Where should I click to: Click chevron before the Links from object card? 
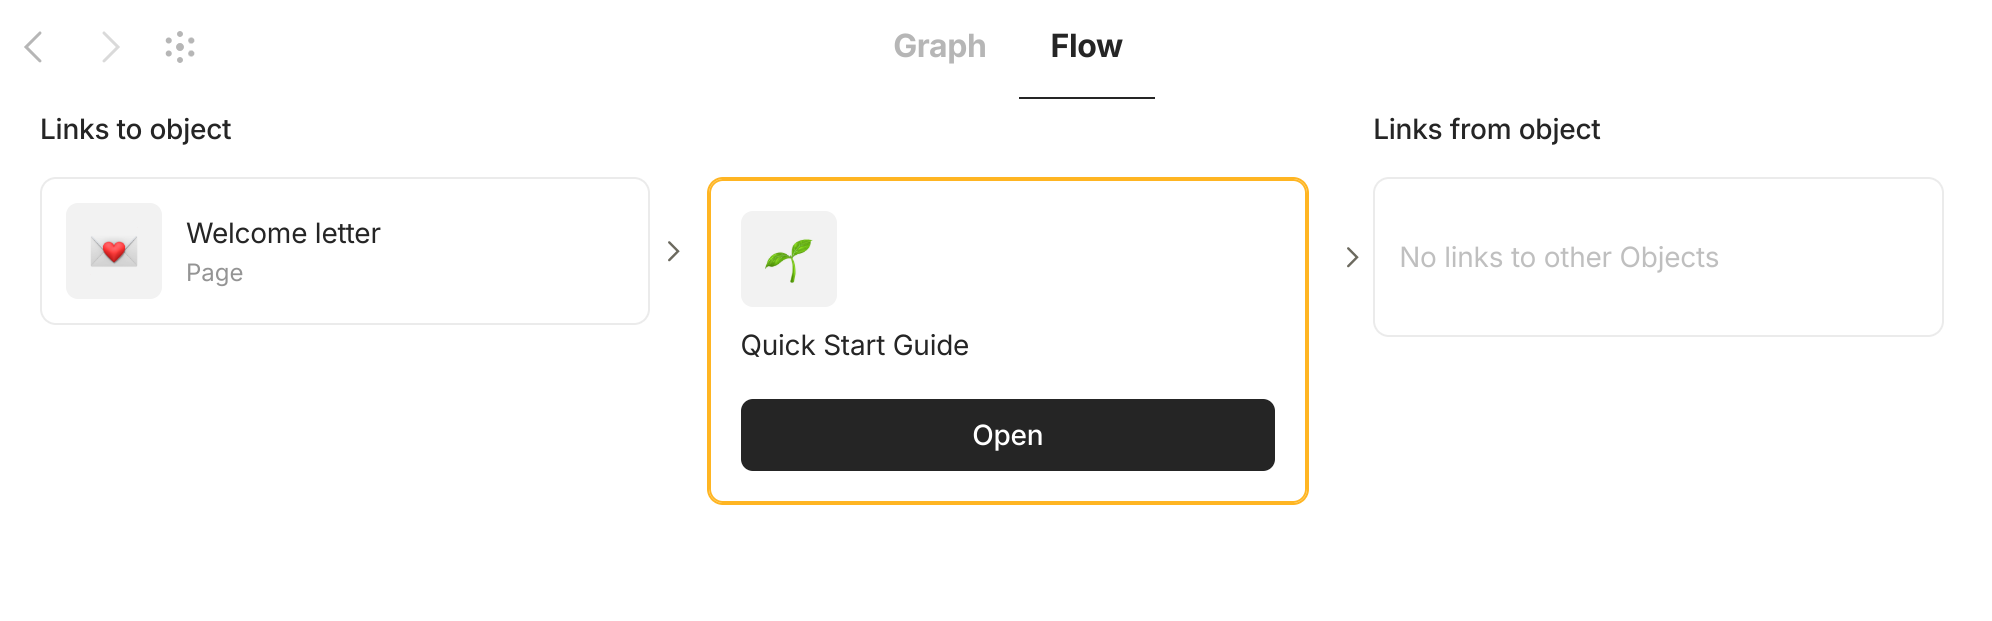1352,257
